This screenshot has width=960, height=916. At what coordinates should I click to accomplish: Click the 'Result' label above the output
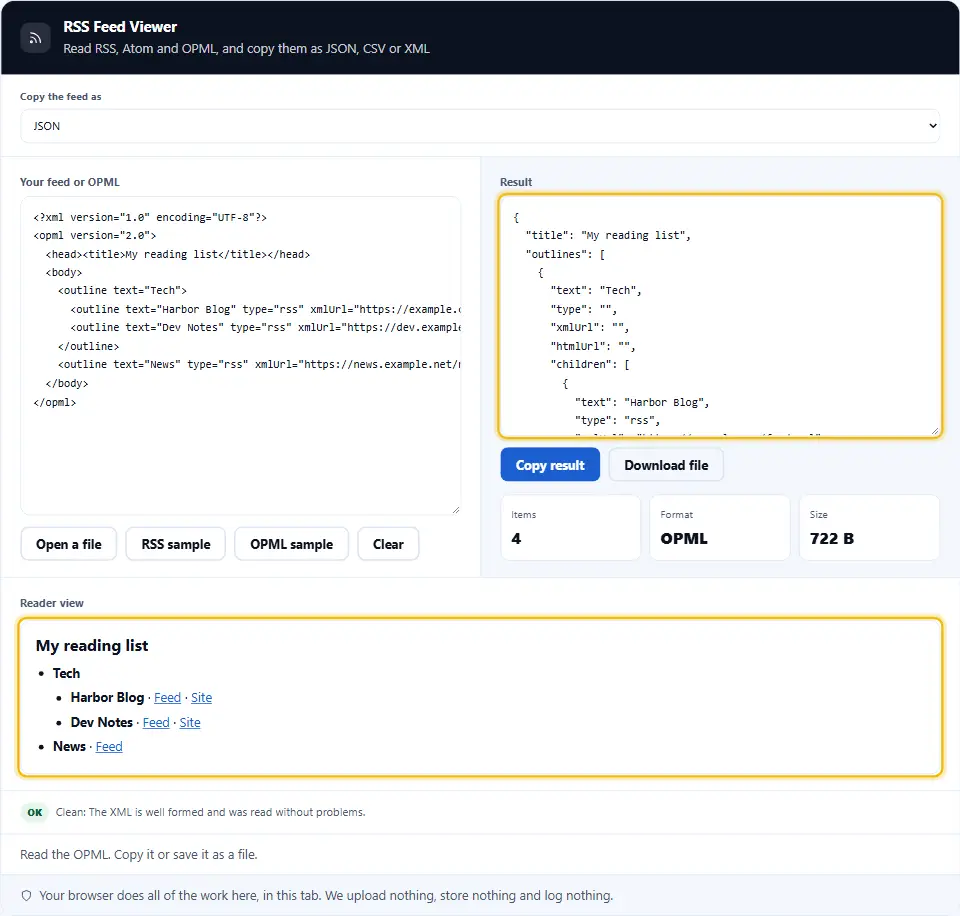pos(516,182)
